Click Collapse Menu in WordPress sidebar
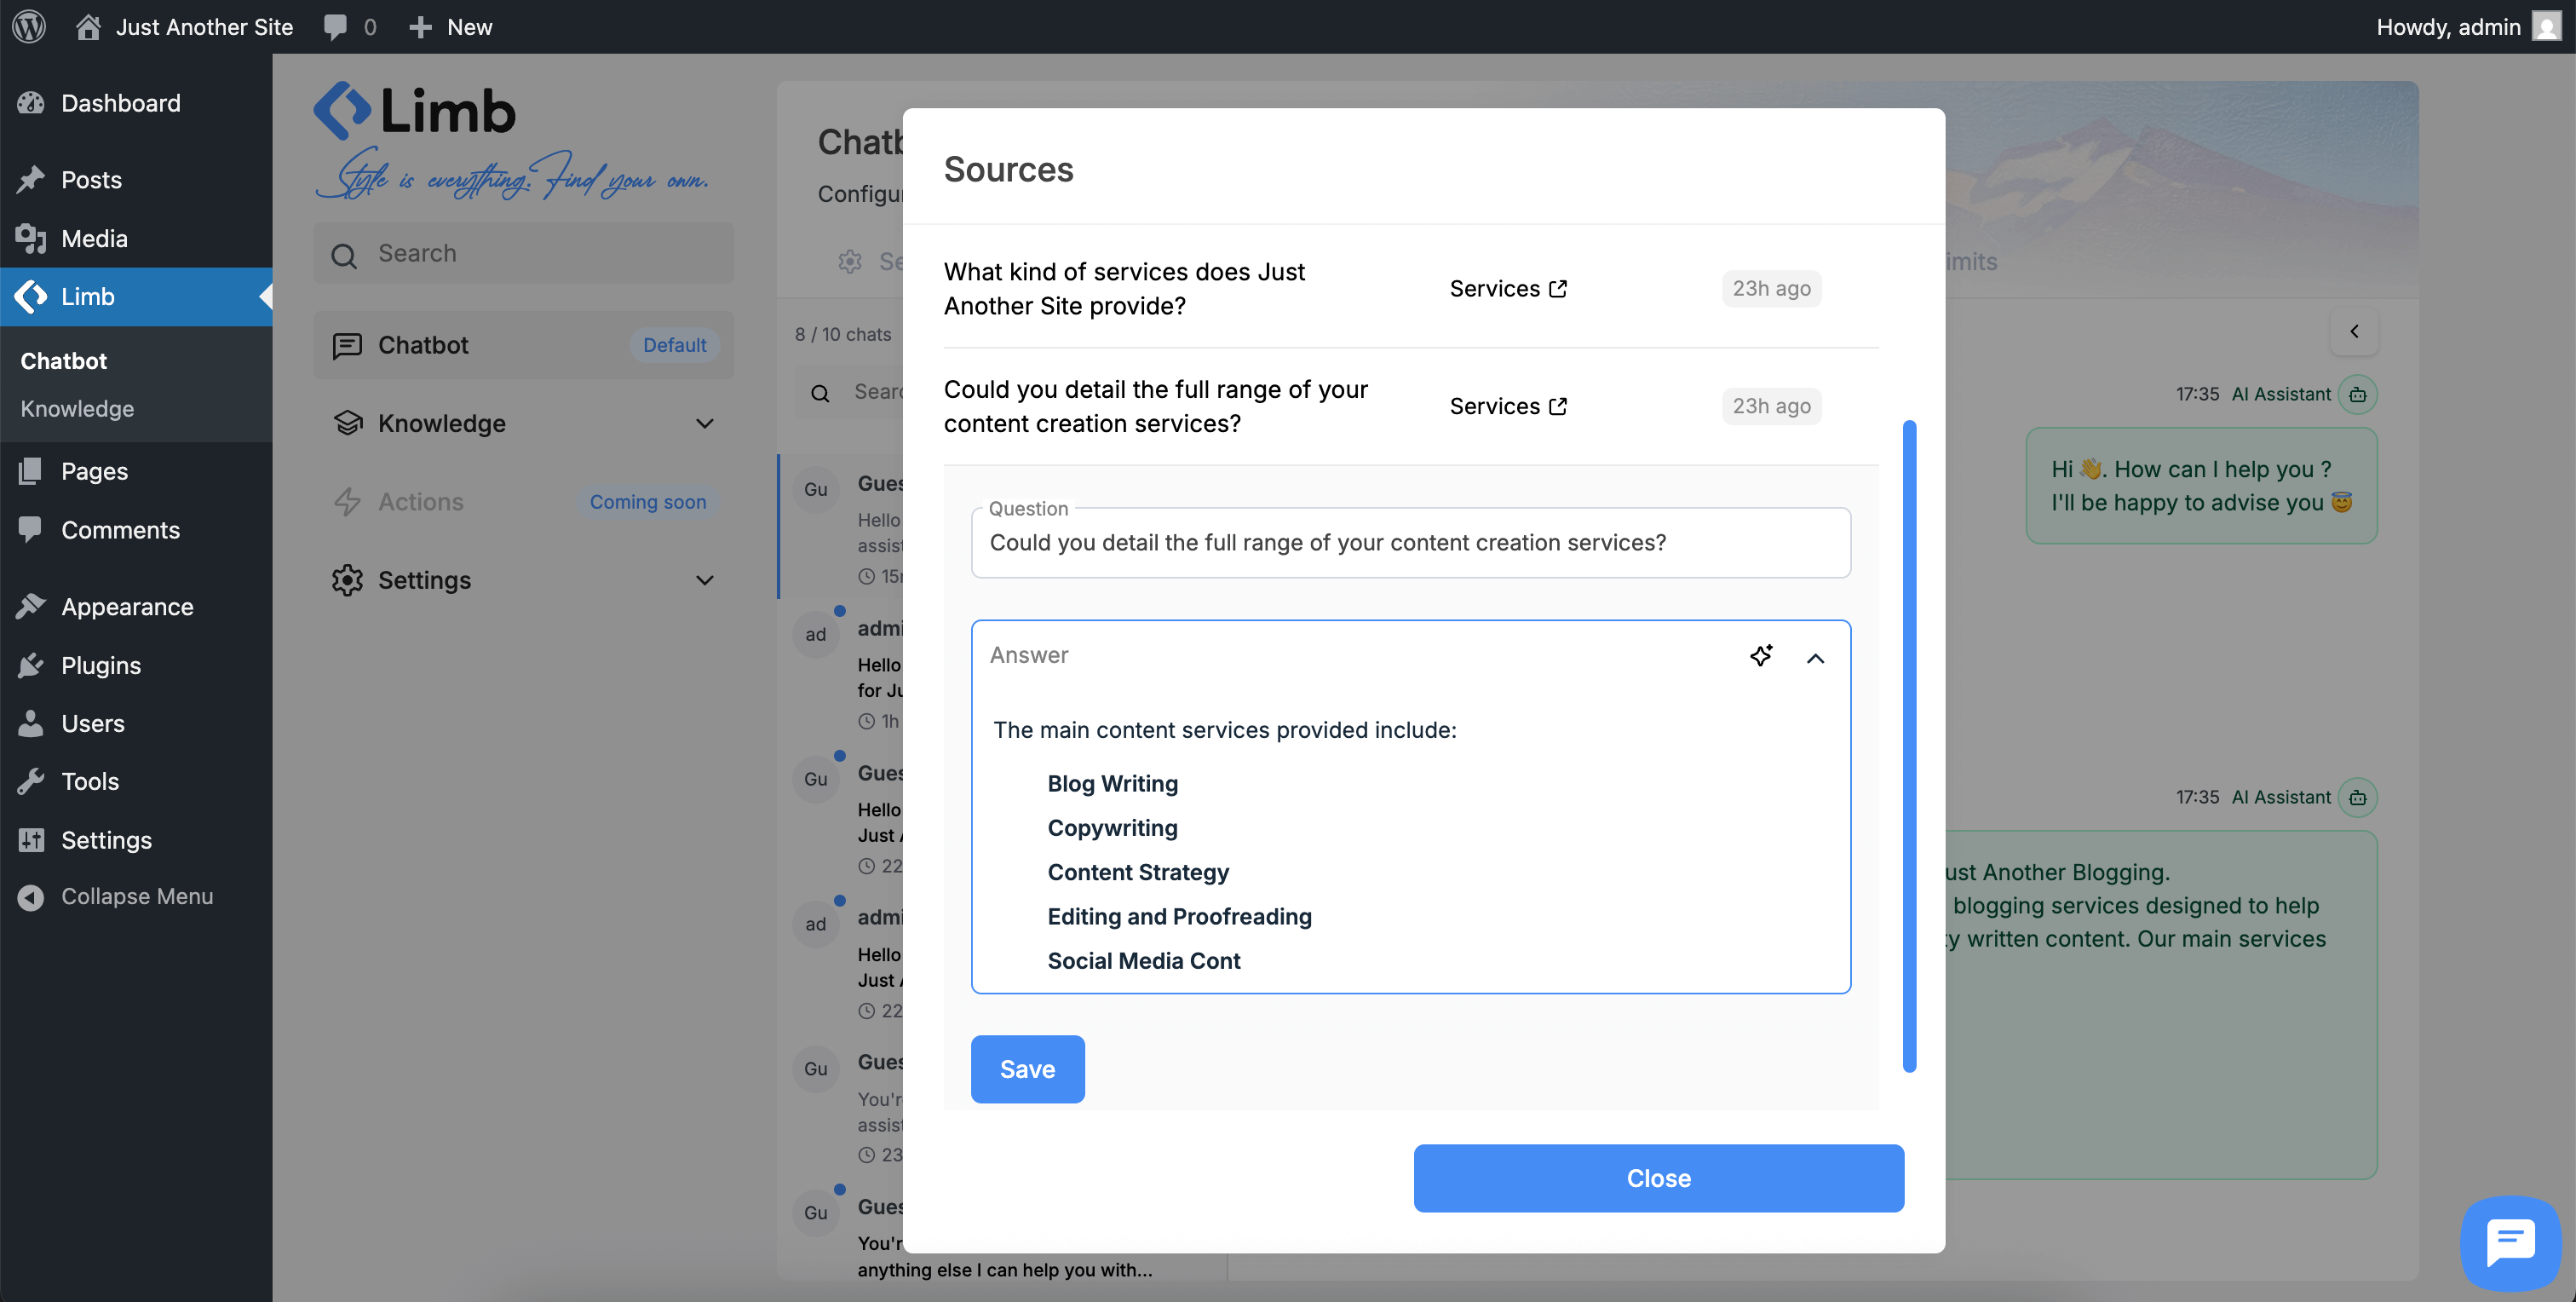 136,897
